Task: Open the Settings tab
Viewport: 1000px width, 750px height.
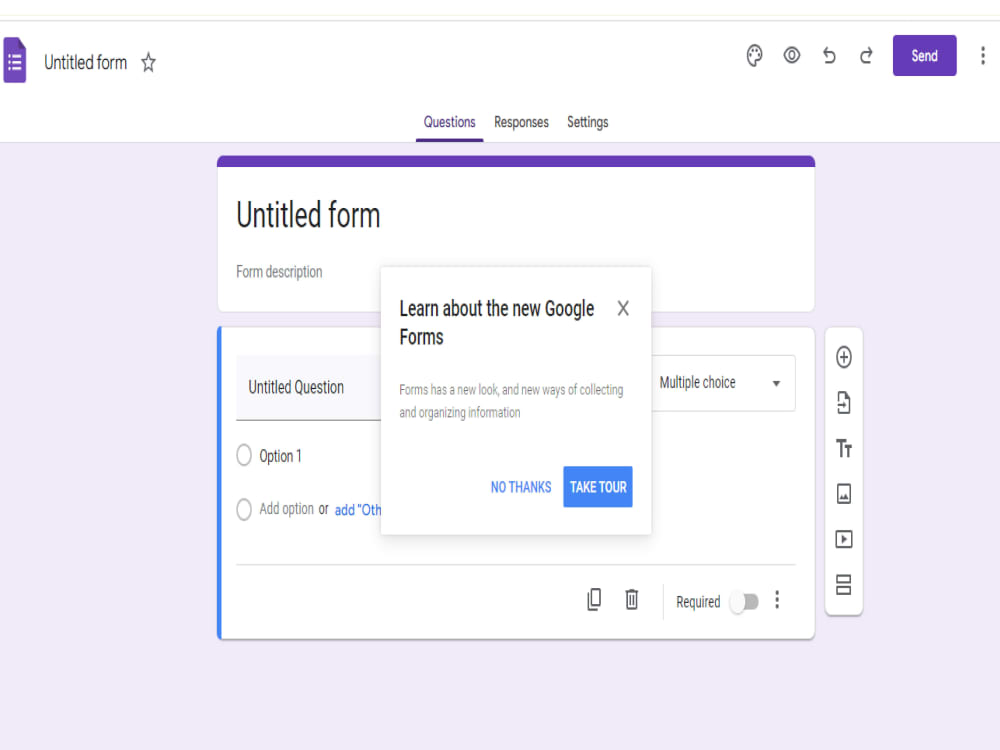Action: click(x=587, y=122)
